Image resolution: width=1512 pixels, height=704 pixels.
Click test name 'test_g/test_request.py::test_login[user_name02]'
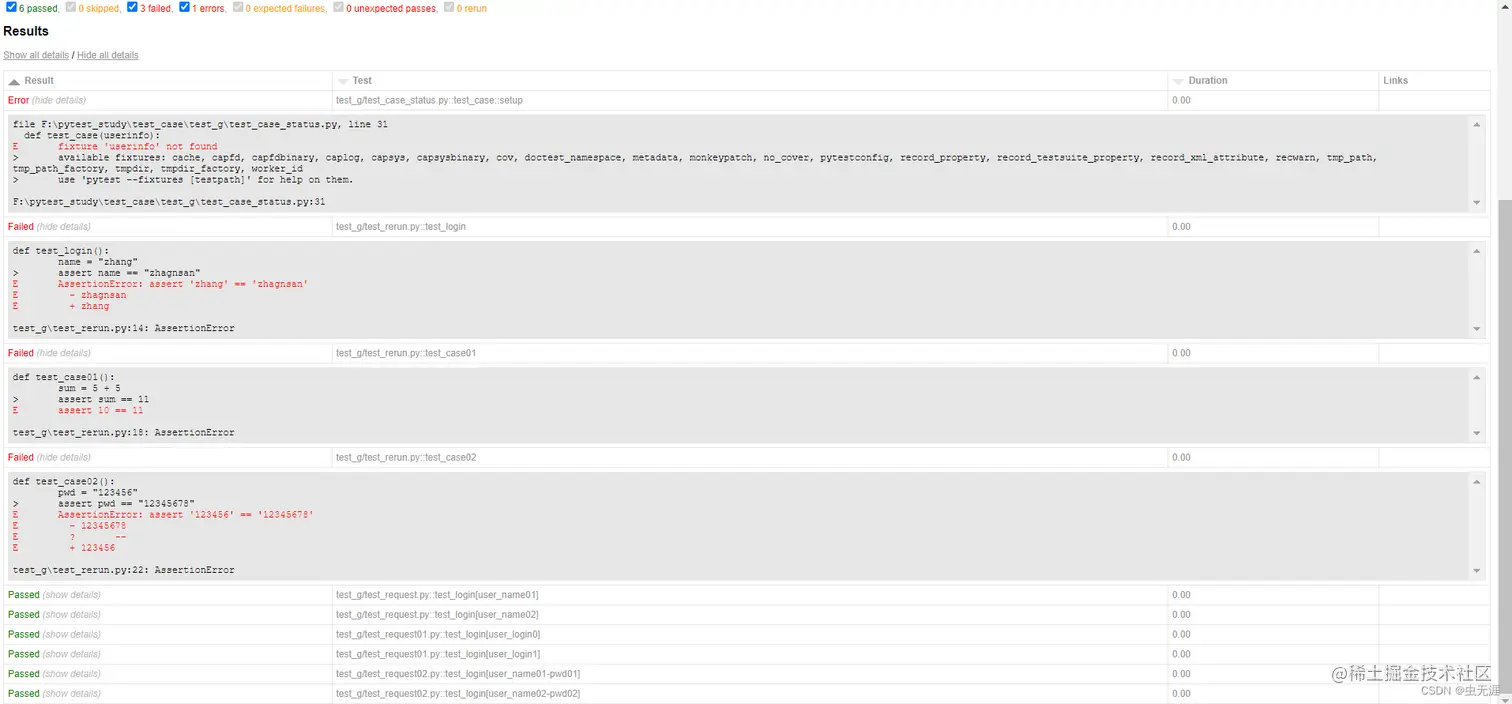click(x=437, y=615)
